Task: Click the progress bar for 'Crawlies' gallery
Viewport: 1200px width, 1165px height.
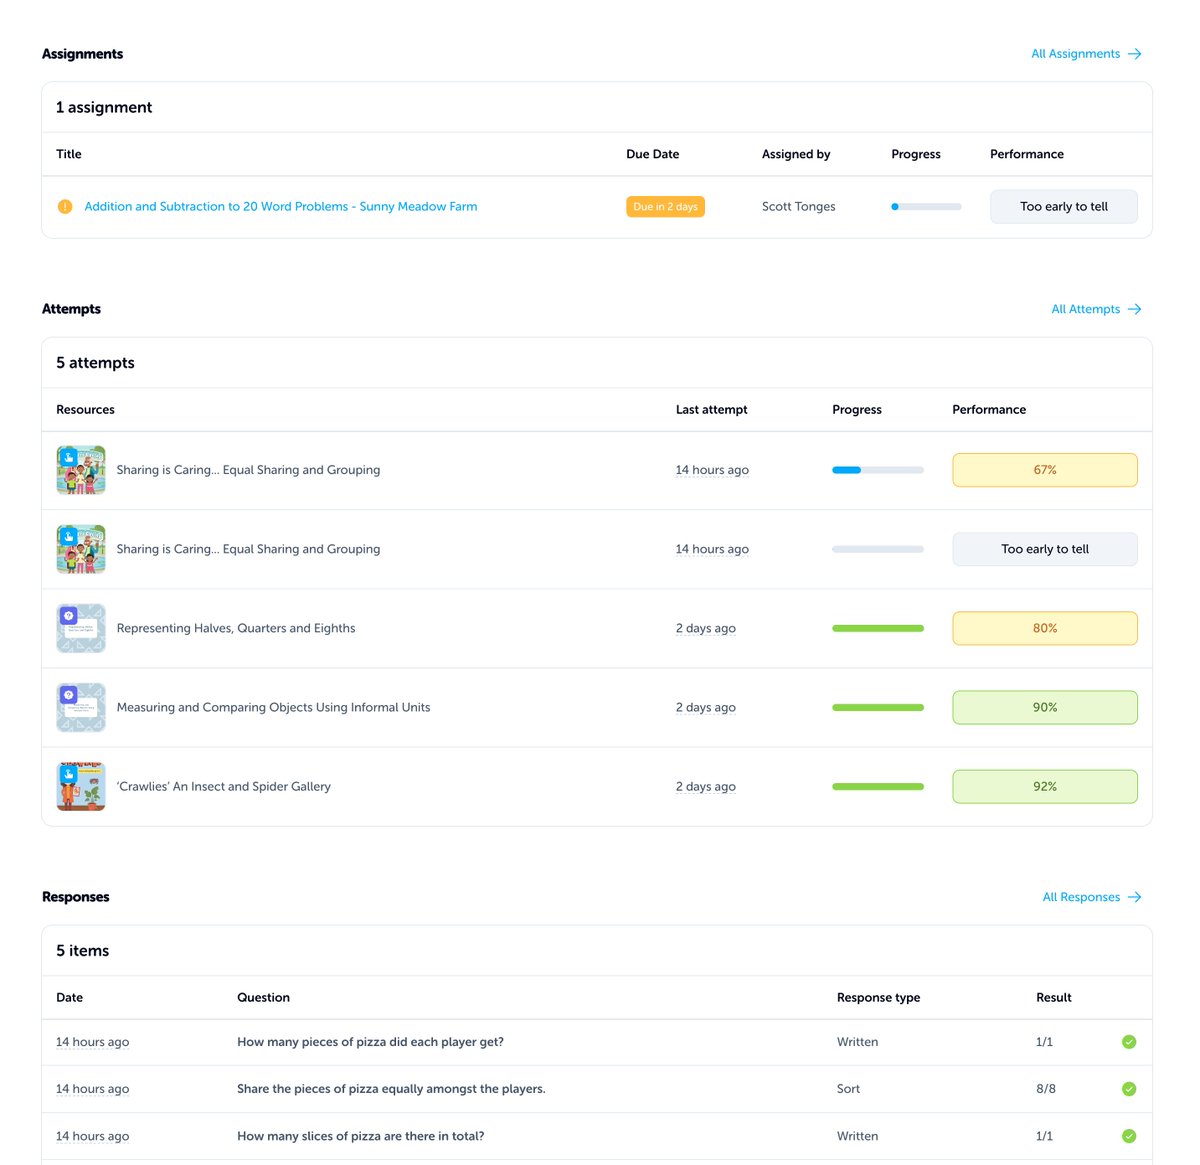Action: [878, 787]
